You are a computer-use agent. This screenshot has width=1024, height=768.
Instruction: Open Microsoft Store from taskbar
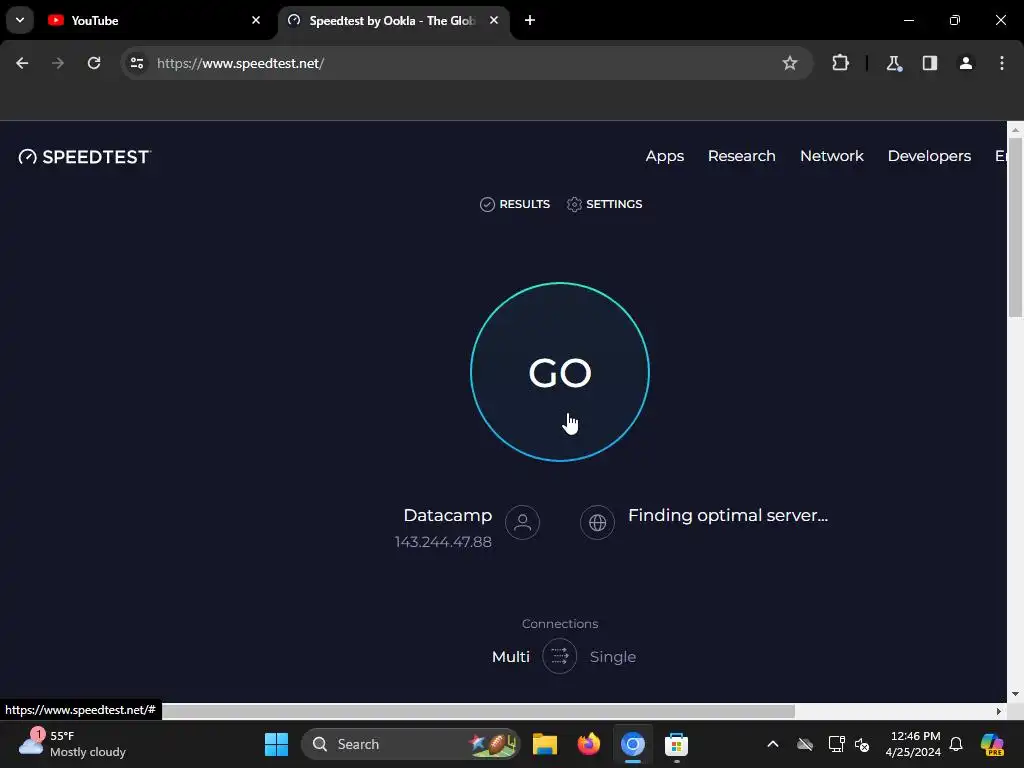pyautogui.click(x=676, y=744)
